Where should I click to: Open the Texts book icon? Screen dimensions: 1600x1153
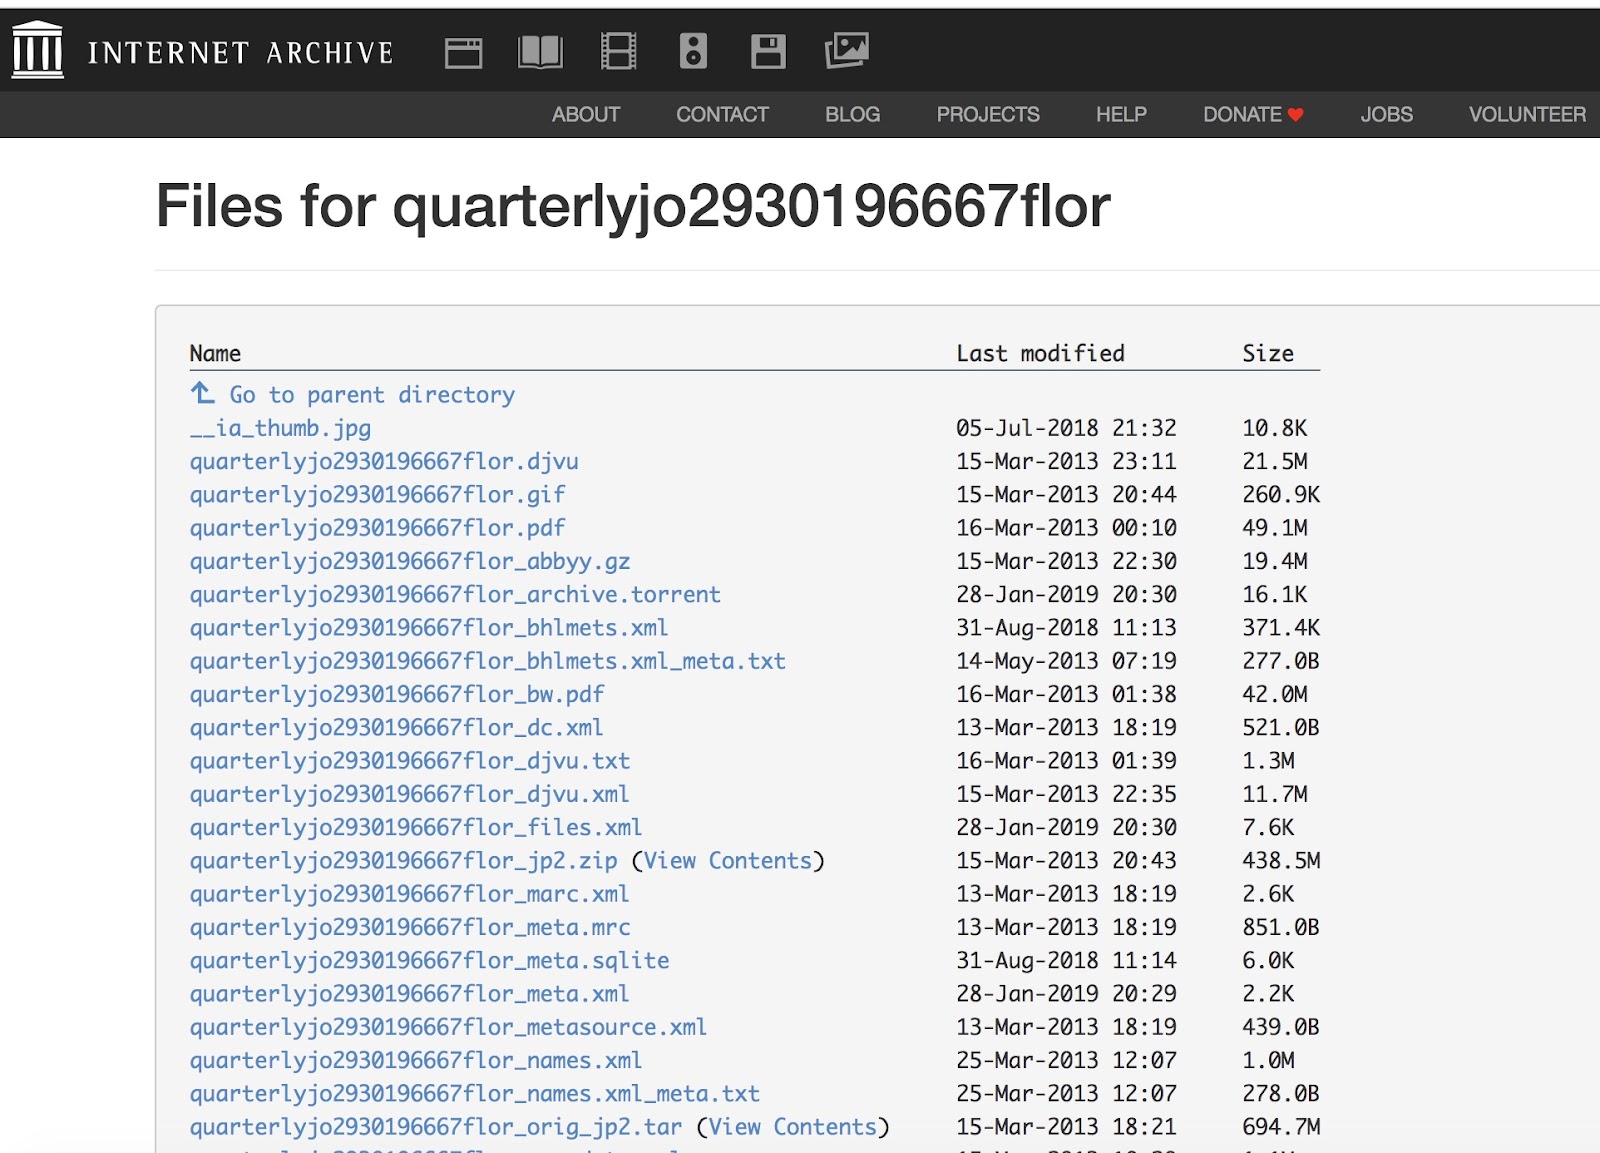click(x=540, y=52)
